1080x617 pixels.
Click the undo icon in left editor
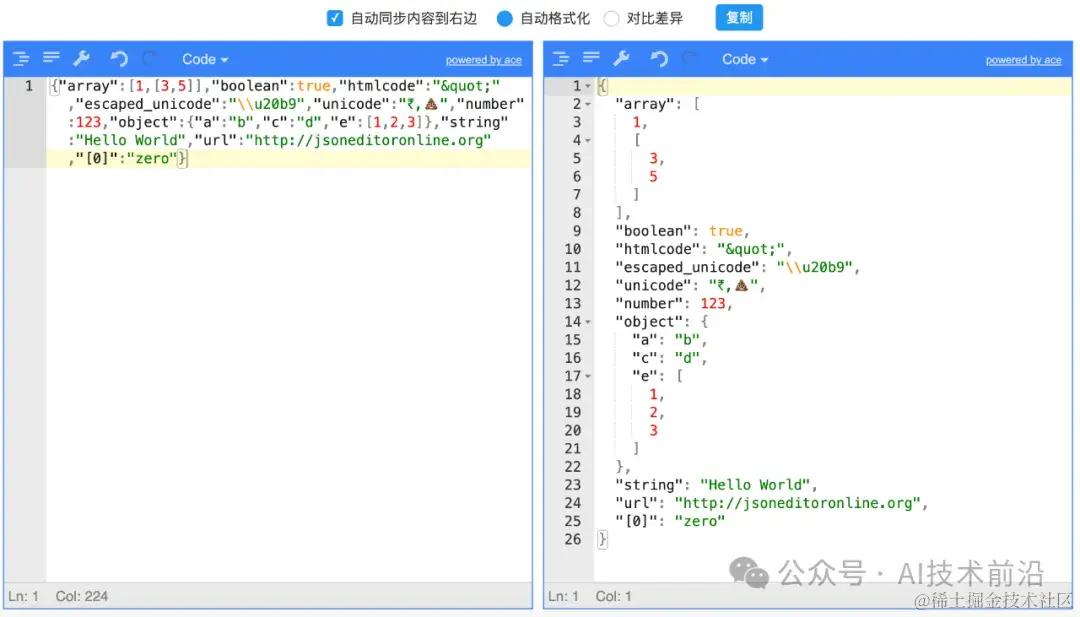pyautogui.click(x=118, y=59)
